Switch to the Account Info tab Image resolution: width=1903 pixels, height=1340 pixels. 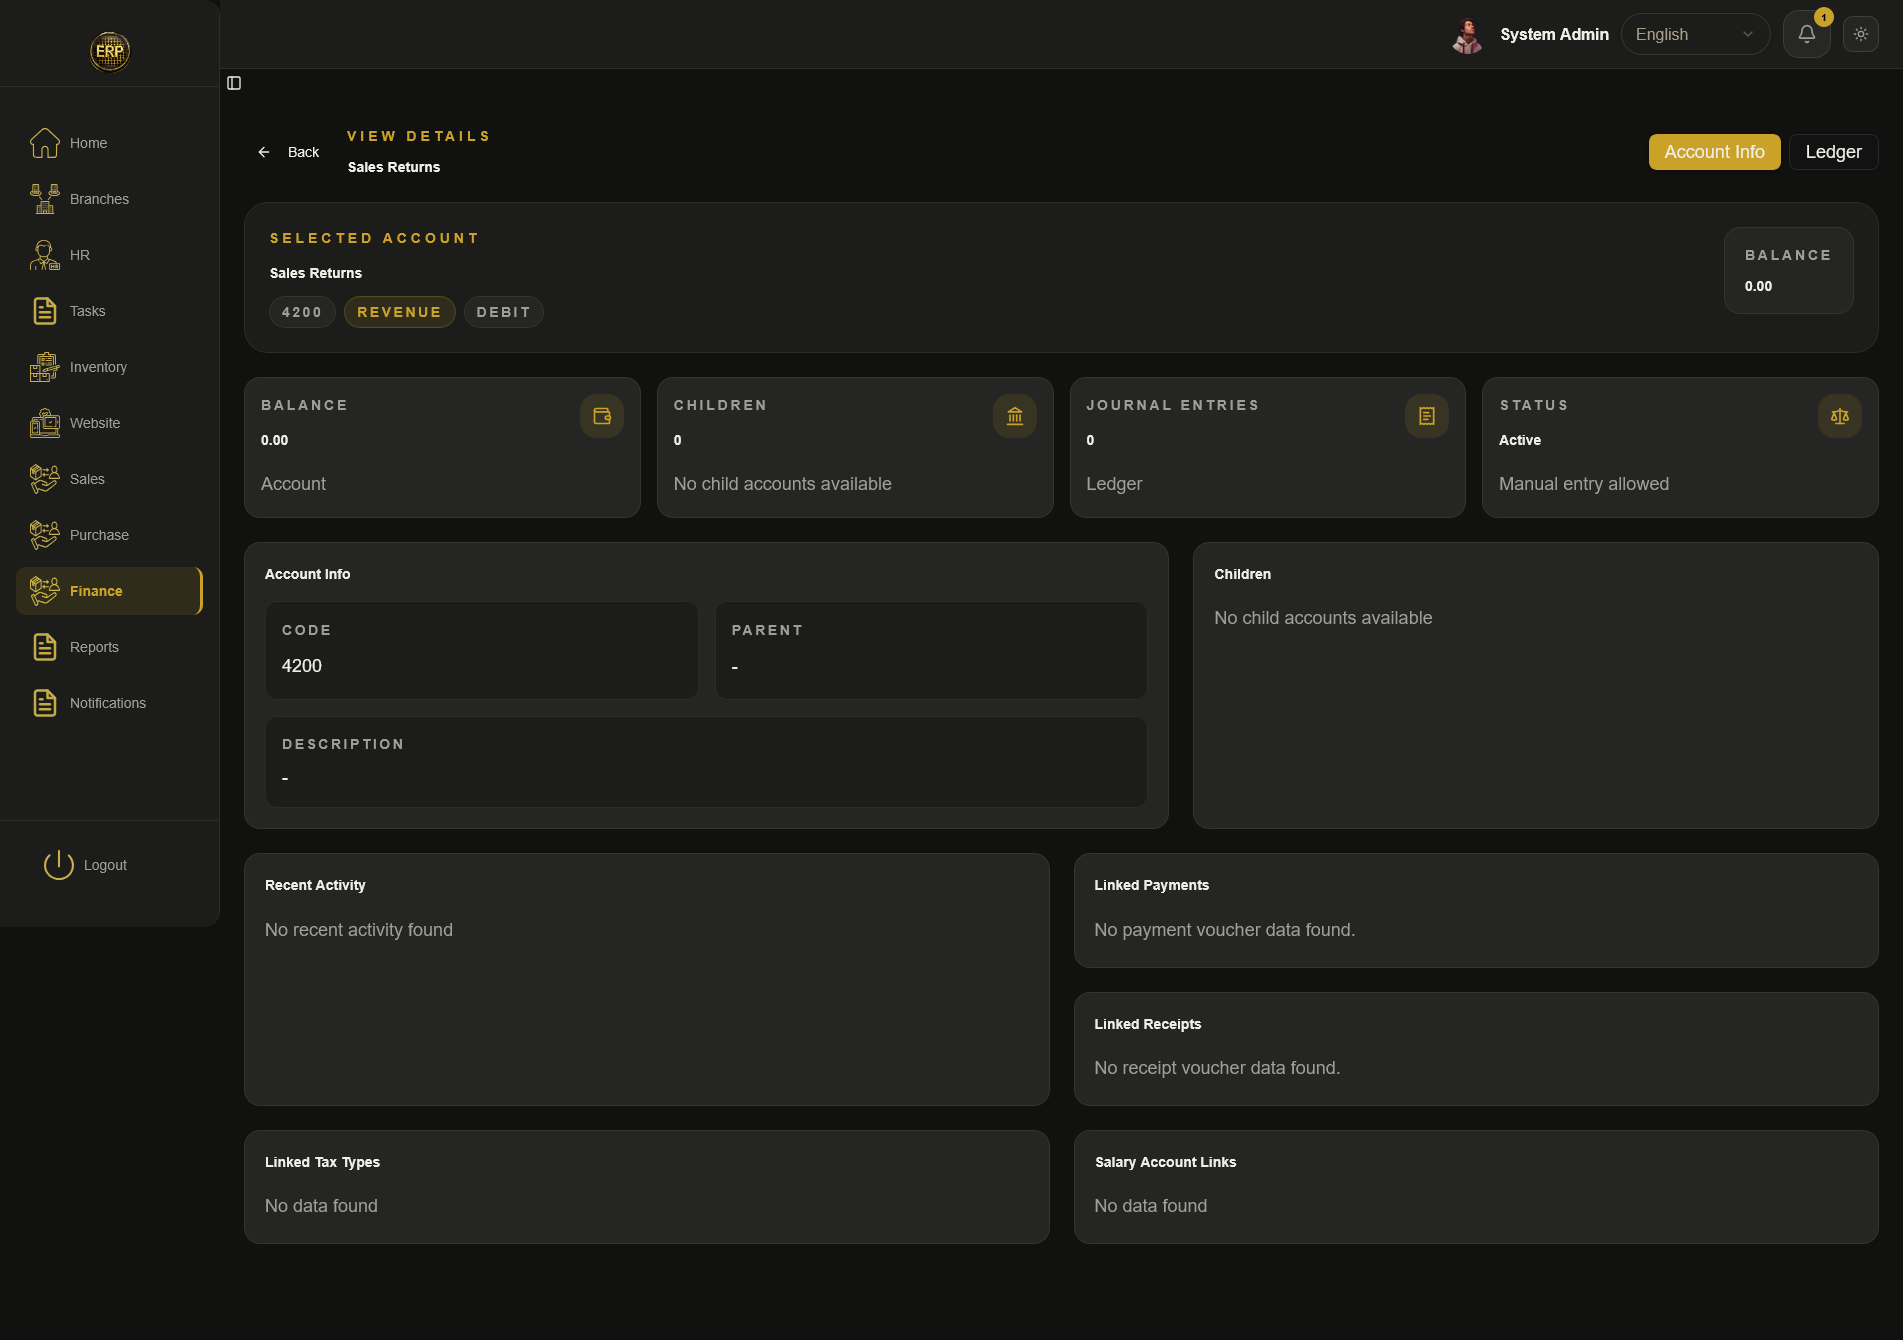1714,152
